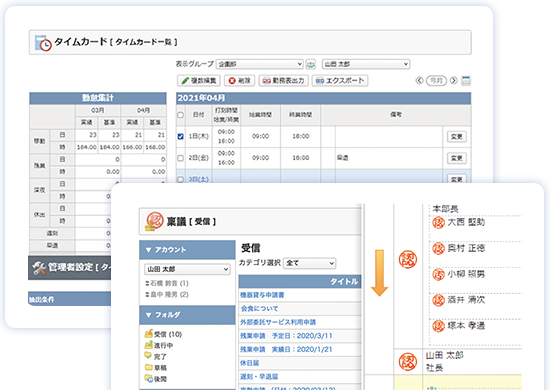This screenshot has width=550, height=390.
Task: Click the 早退 remark in 2日(金) row
Action: tap(342, 158)
